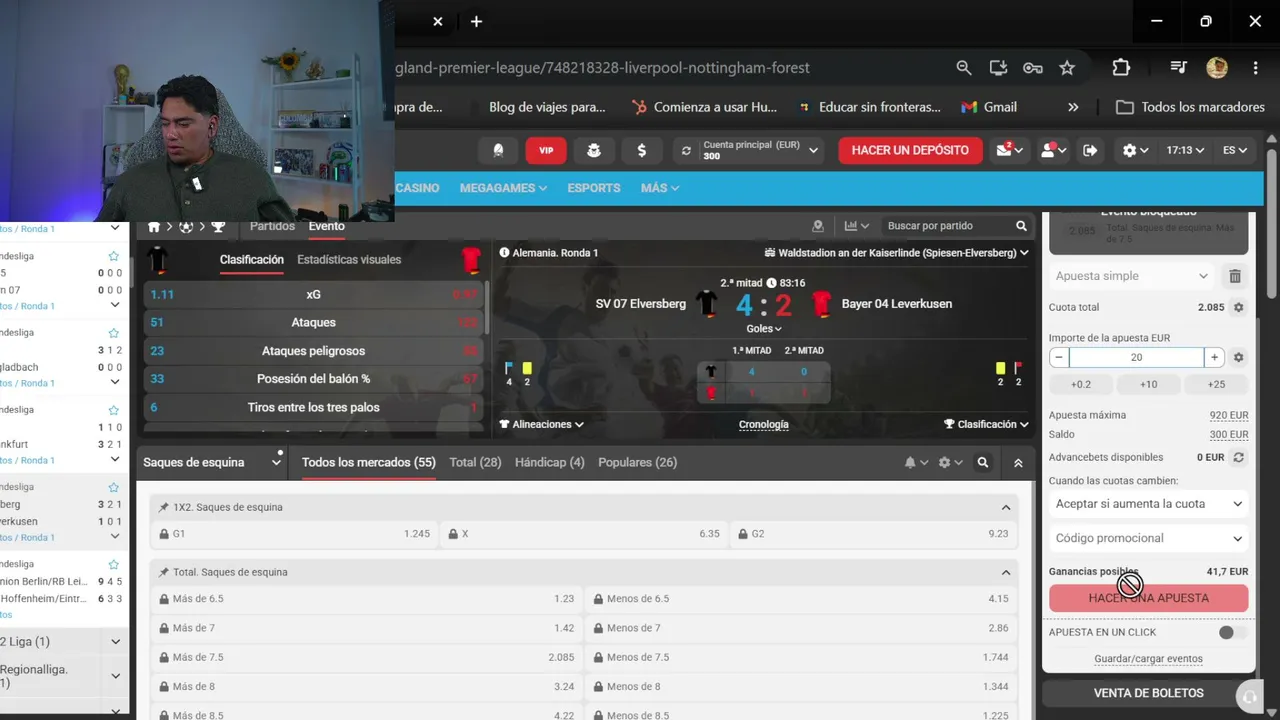Refresh Advancebets disponibles
The width and height of the screenshot is (1280, 720).
click(1238, 457)
